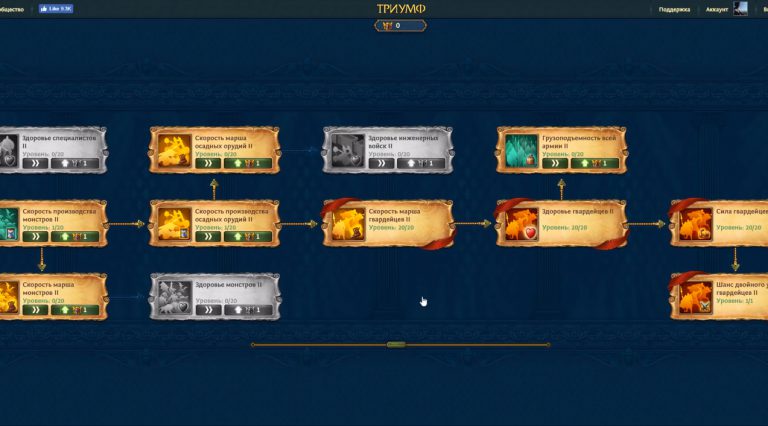Open the Аккаунт menu
Viewport: 768px width, 426px height.
pos(717,9)
